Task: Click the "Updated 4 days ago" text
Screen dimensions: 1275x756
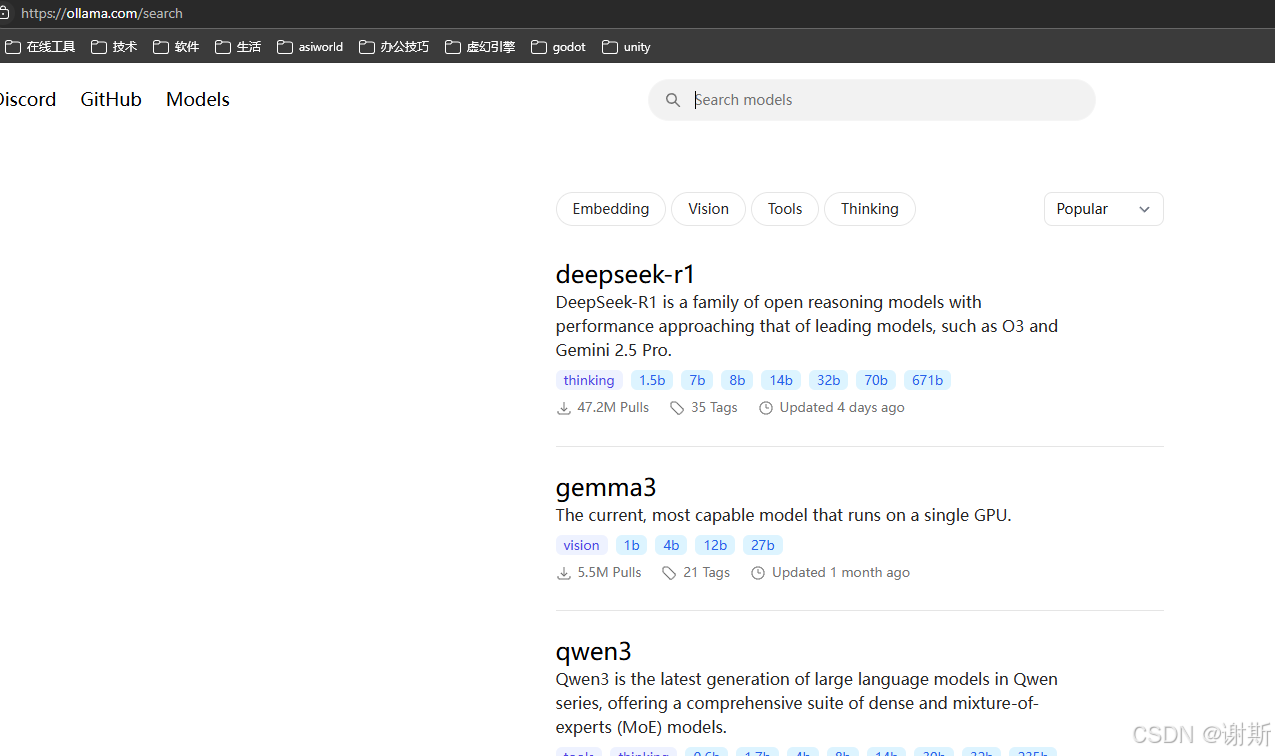Action: (x=842, y=408)
